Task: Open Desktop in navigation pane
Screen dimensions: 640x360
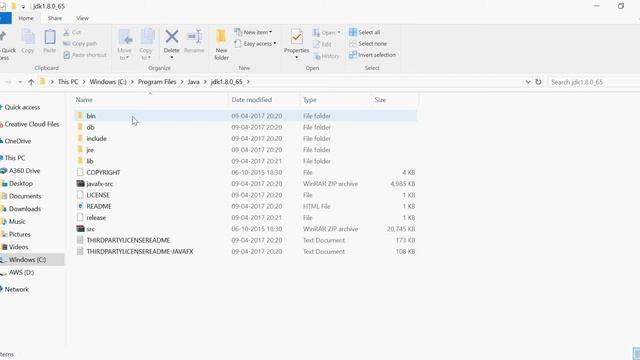Action: (20, 184)
